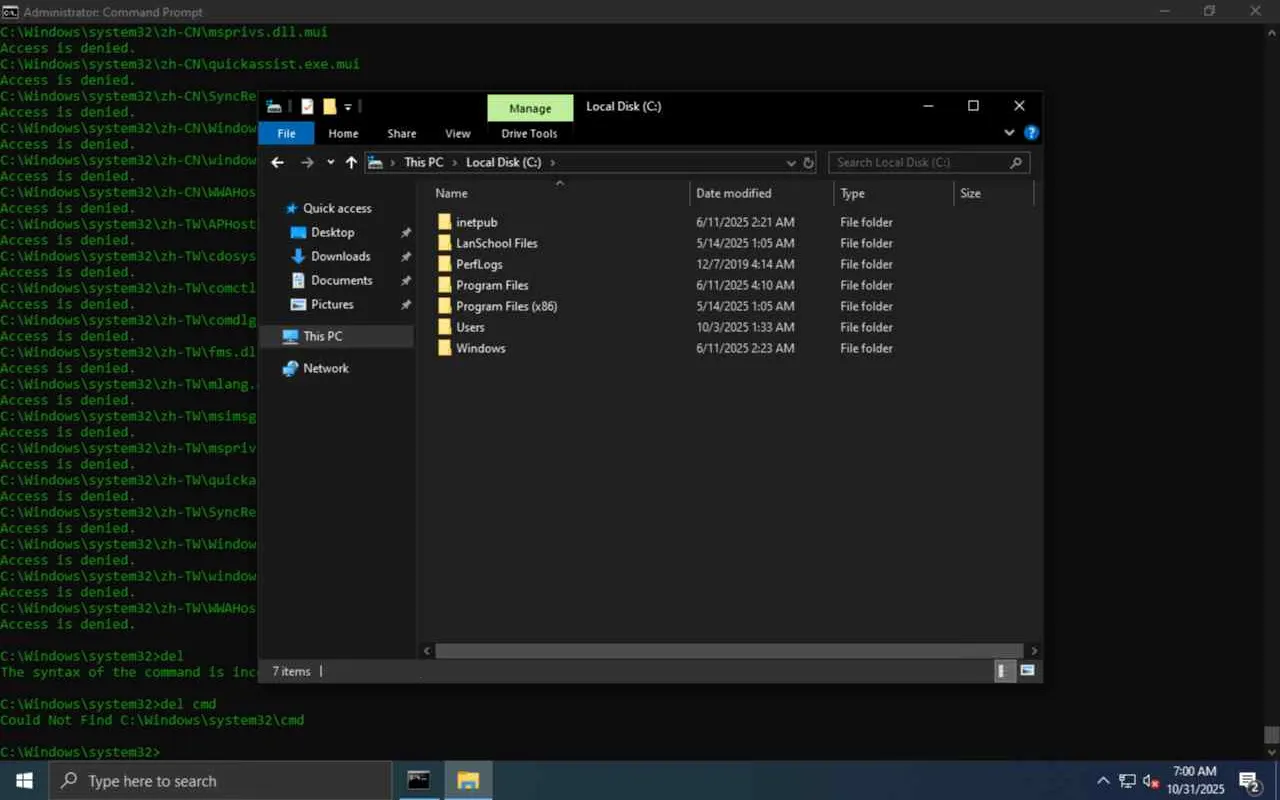The width and height of the screenshot is (1280, 800).
Task: Select the Windows folder icon
Action: pyautogui.click(x=445, y=348)
